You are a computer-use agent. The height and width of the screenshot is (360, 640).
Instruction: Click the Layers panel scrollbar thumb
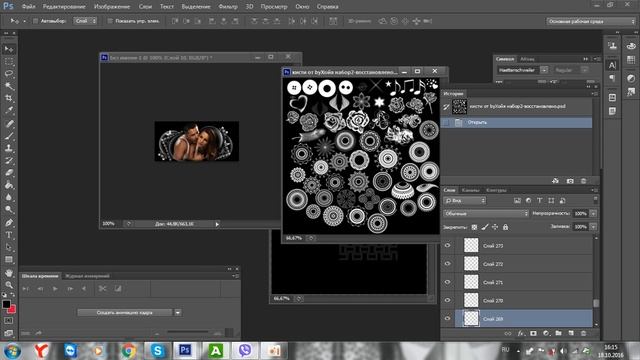(596, 303)
